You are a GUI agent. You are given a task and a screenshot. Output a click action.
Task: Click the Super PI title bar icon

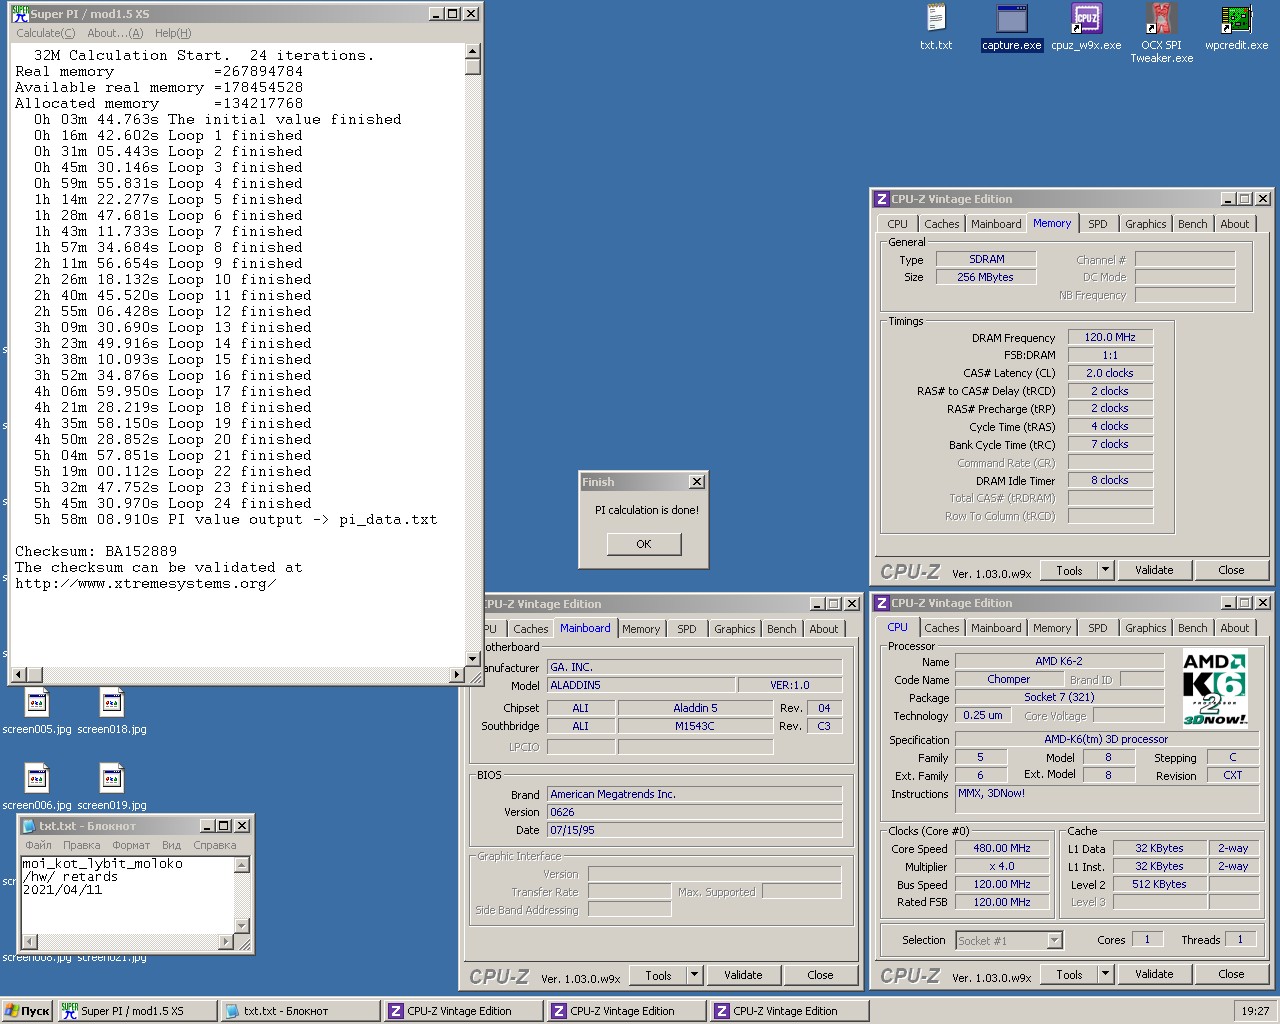coord(19,13)
